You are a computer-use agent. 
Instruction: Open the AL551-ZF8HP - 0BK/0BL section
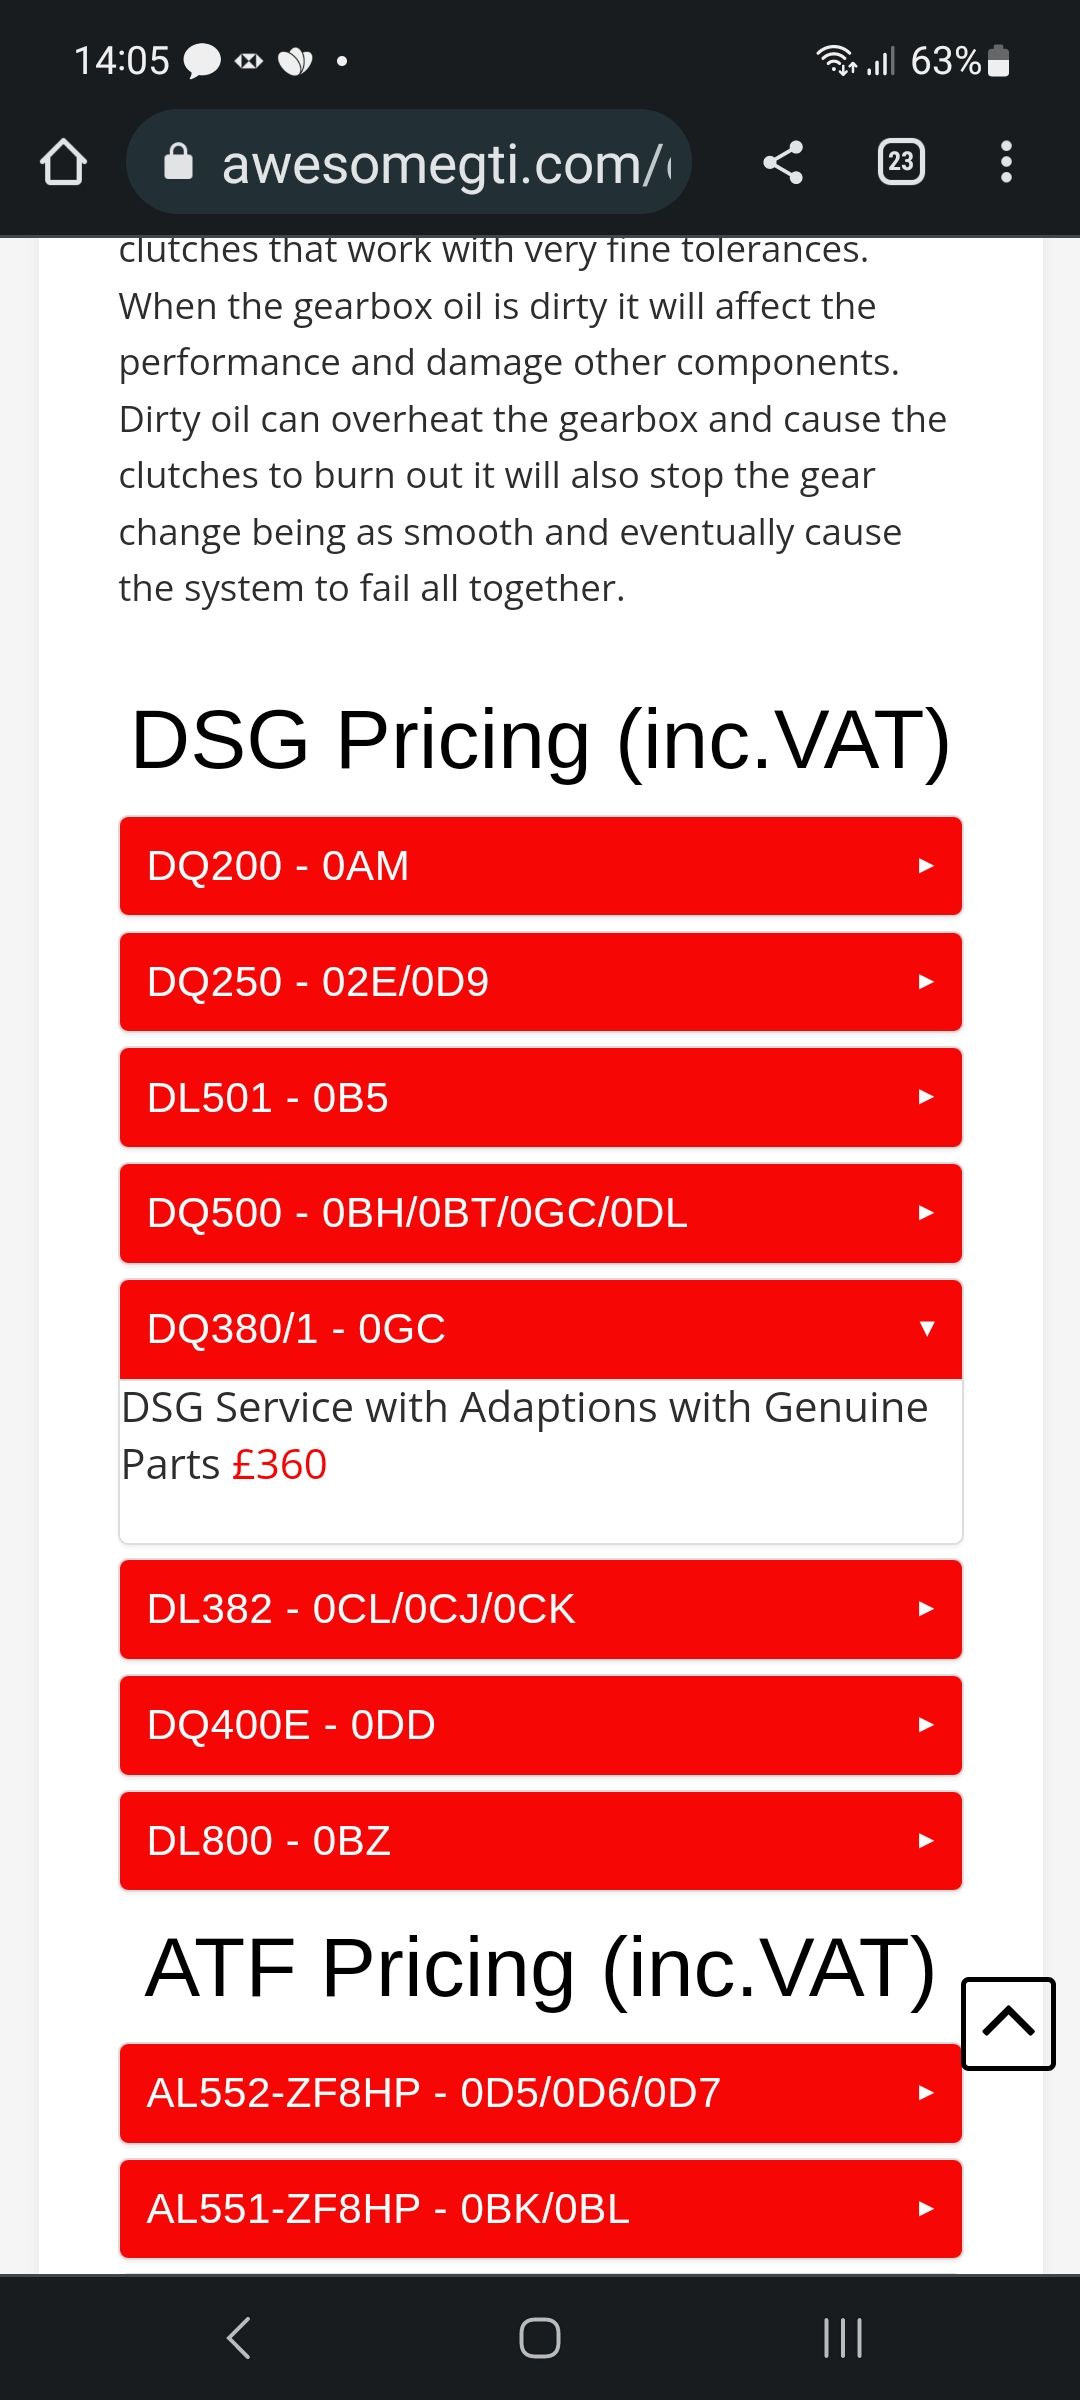point(540,2209)
